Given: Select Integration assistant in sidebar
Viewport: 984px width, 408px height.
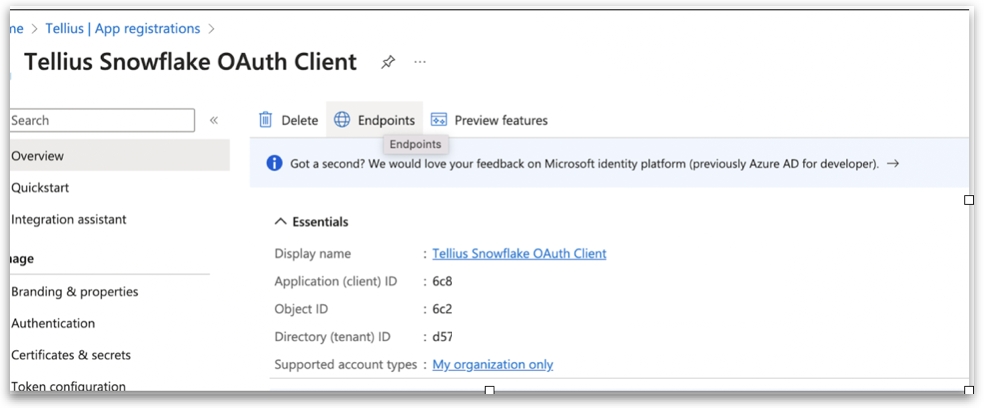Looking at the screenshot, I should pyautogui.click(x=69, y=219).
